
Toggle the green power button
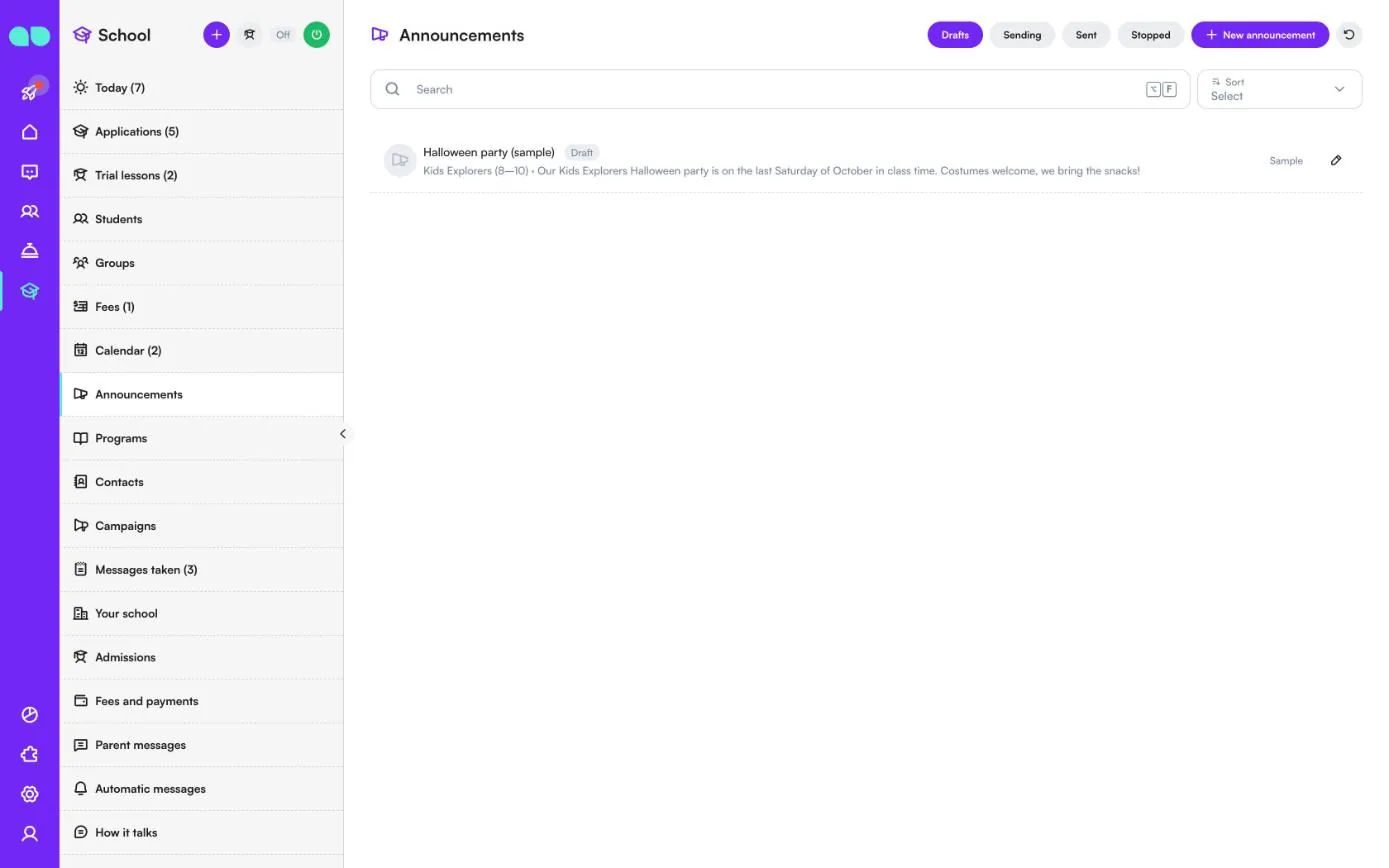coord(316,35)
